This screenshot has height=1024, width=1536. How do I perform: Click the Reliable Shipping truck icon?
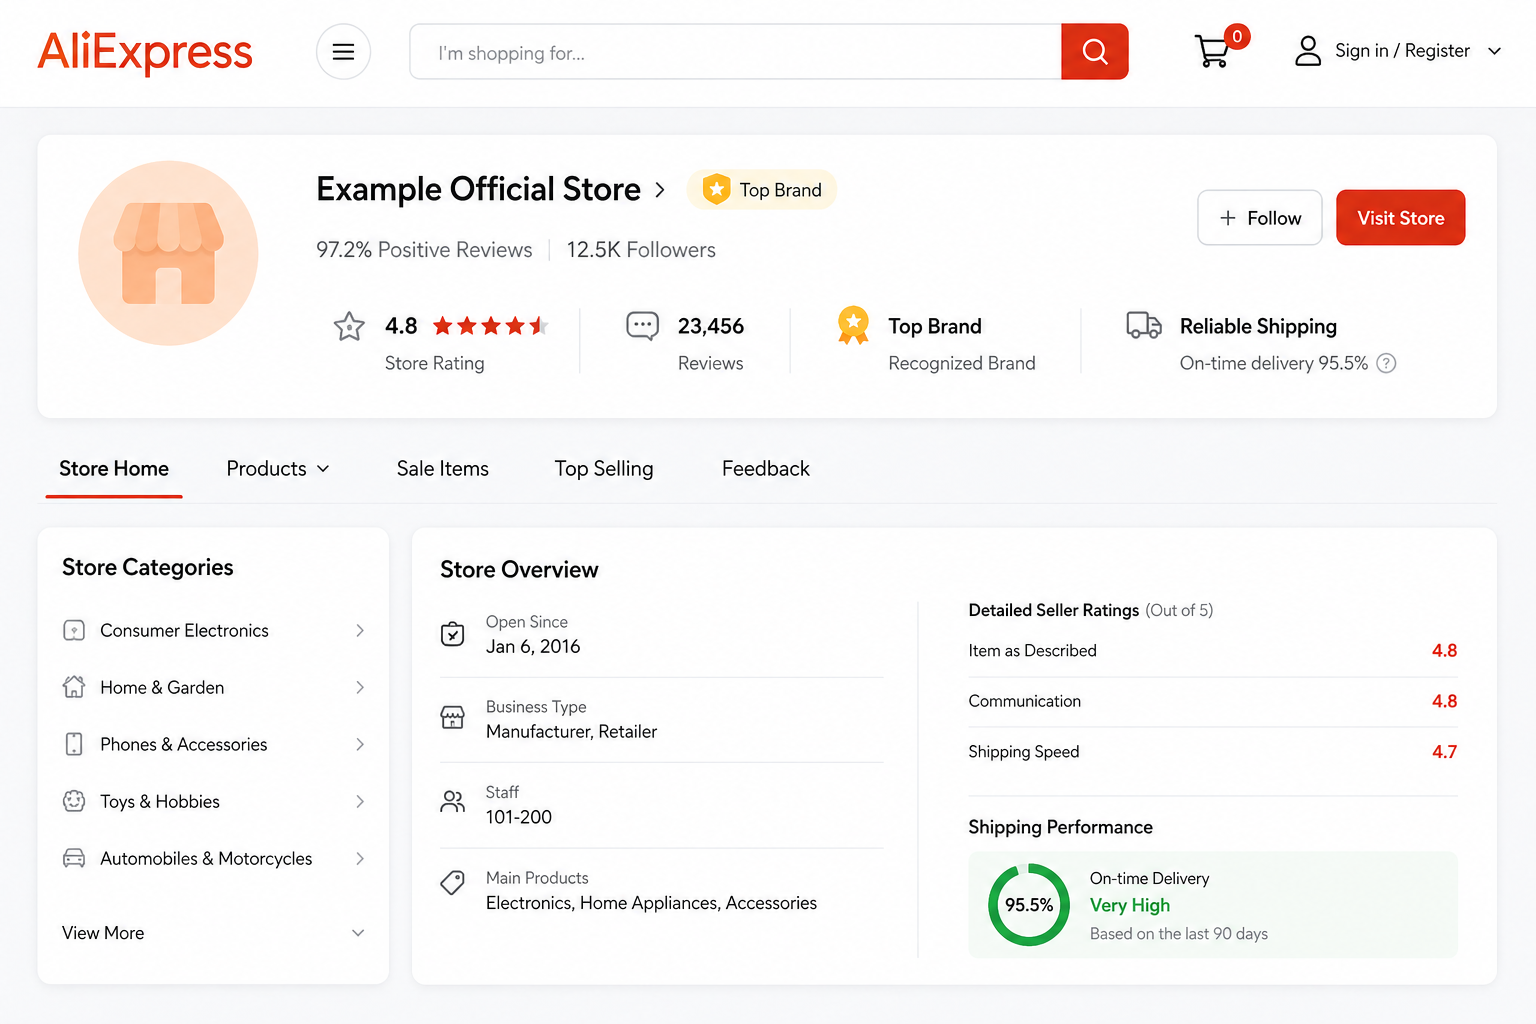1143,325
